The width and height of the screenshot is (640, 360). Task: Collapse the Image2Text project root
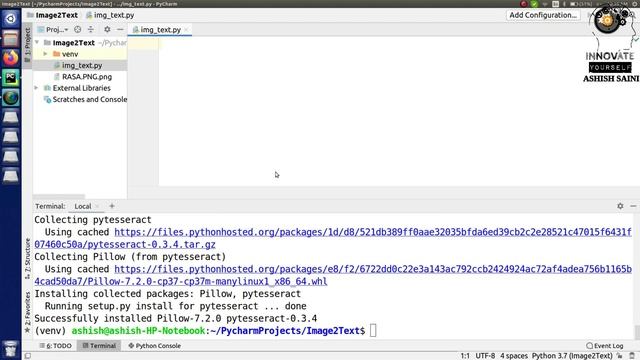point(37,42)
